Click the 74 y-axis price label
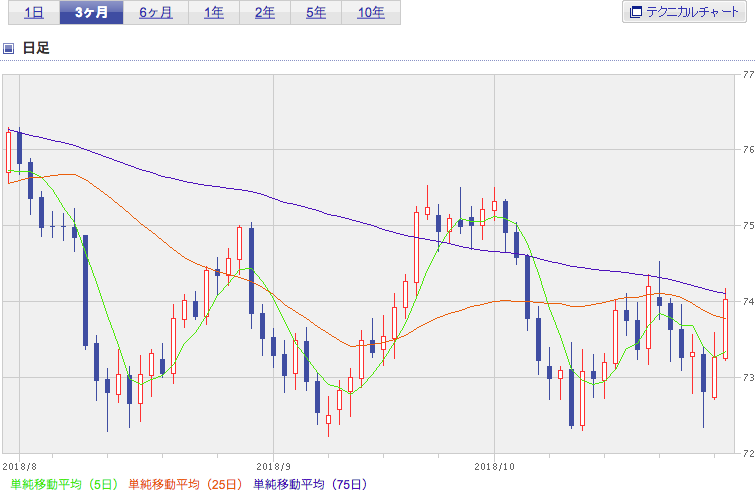Viewport: 755px width, 493px height. [748, 301]
